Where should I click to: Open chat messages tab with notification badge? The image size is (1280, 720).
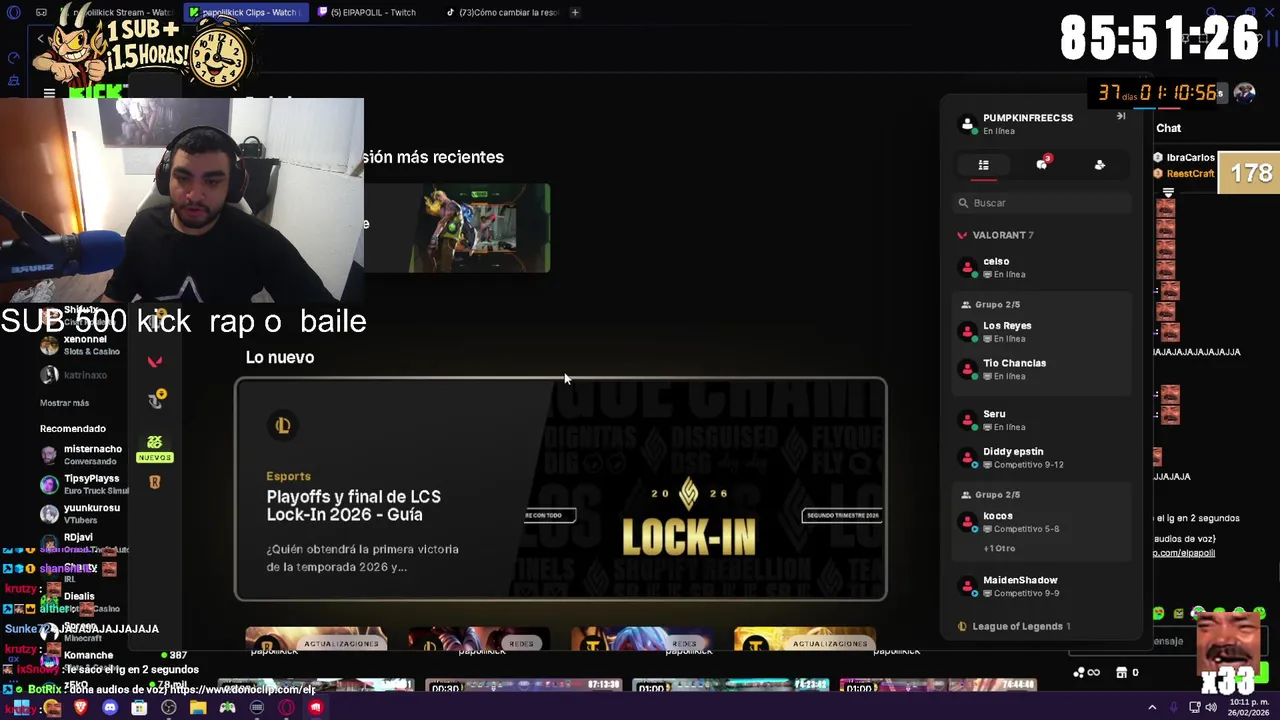coord(1042,165)
